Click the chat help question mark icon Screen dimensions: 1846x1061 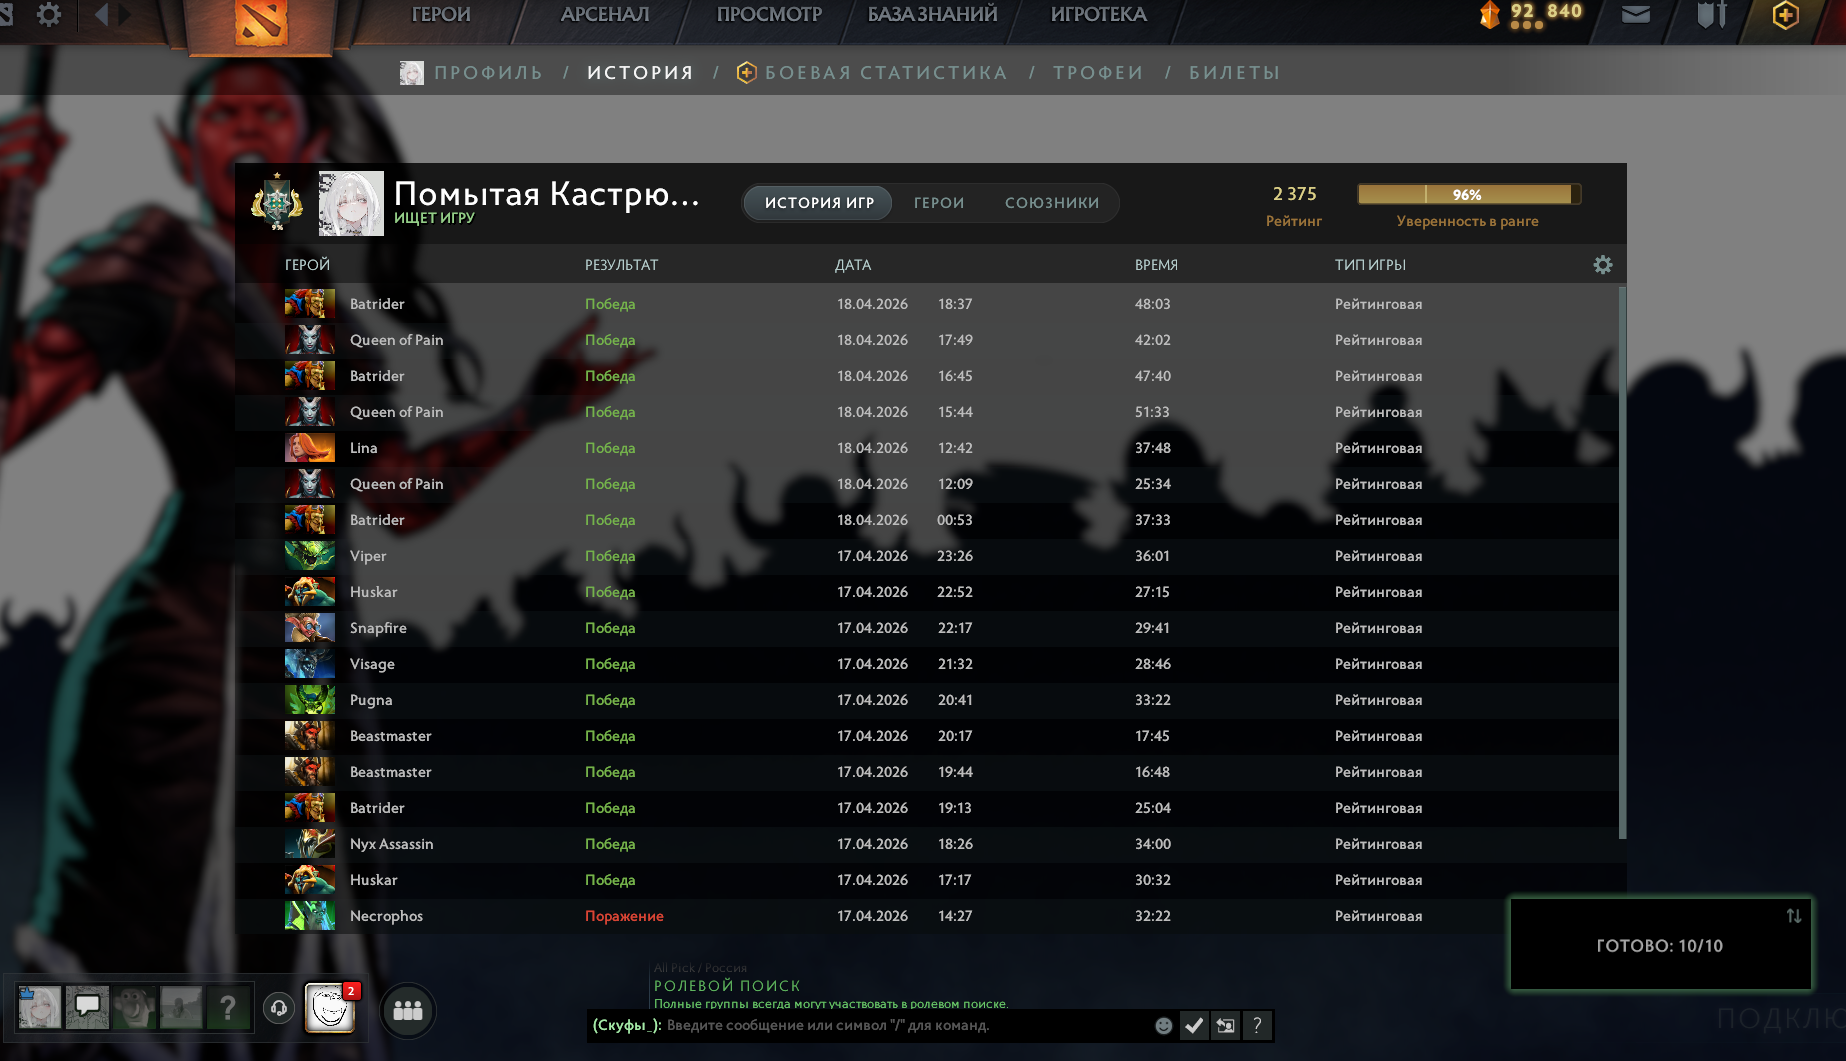[x=1257, y=1025]
